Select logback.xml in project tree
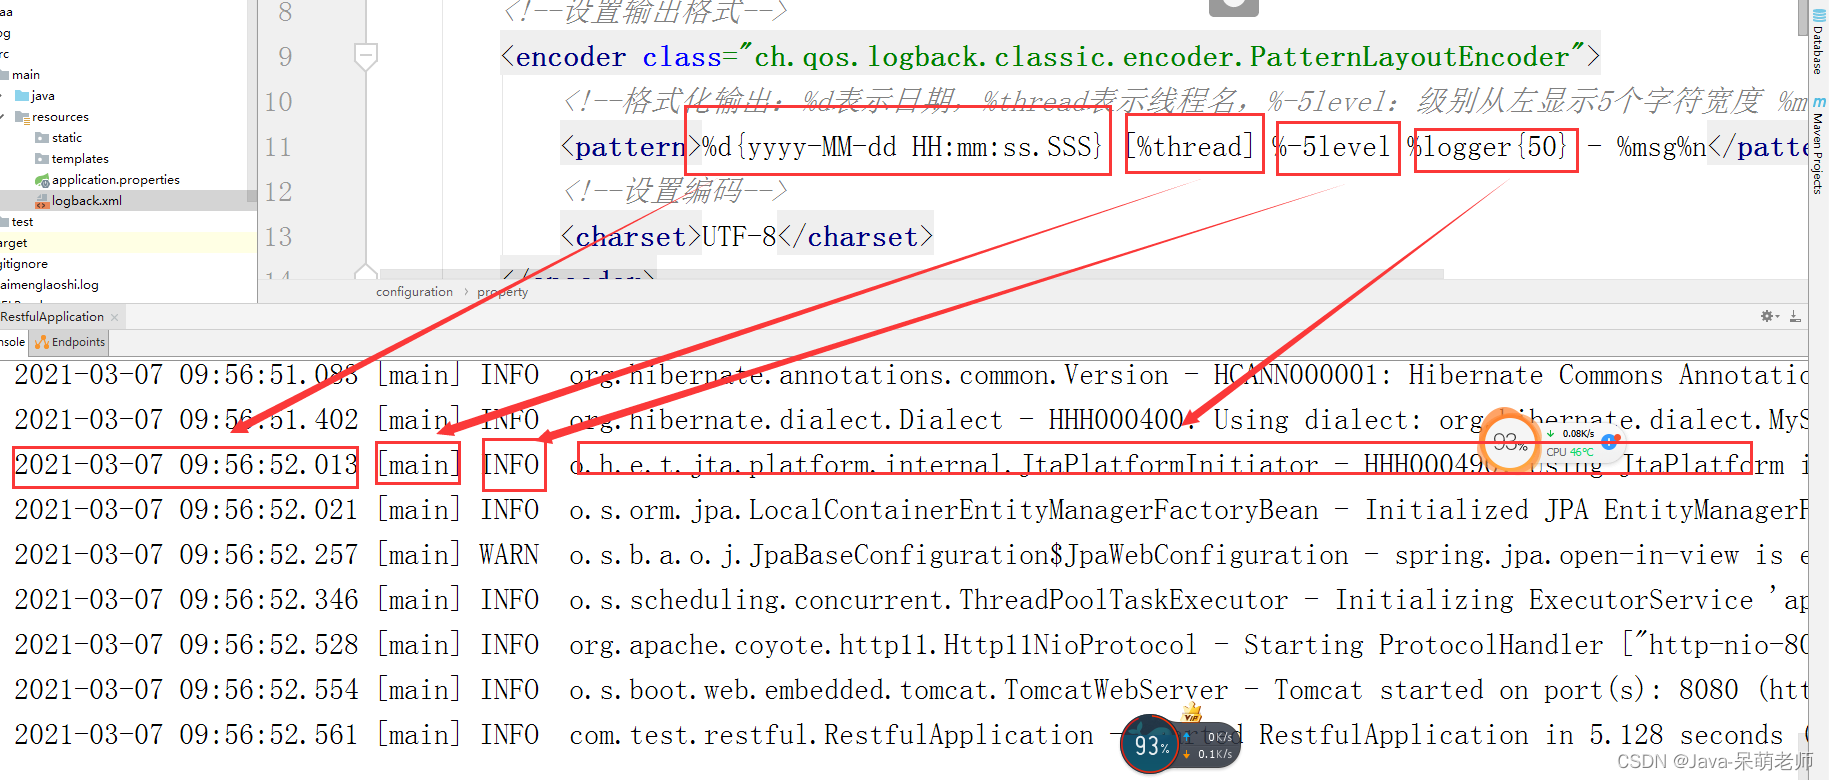The width and height of the screenshot is (1829, 780). 86,201
